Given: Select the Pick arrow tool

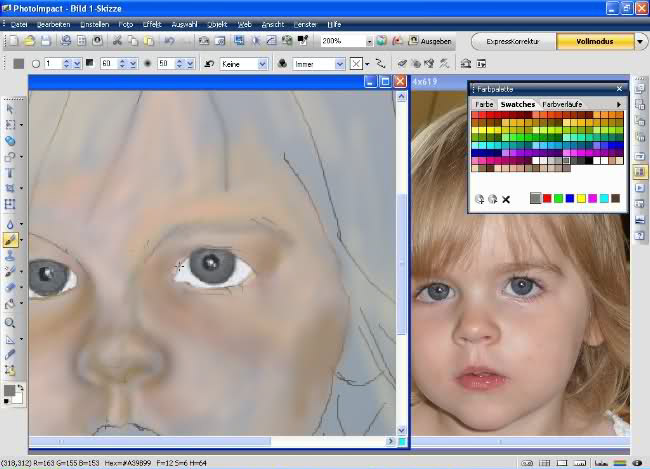Looking at the screenshot, I should (10, 108).
